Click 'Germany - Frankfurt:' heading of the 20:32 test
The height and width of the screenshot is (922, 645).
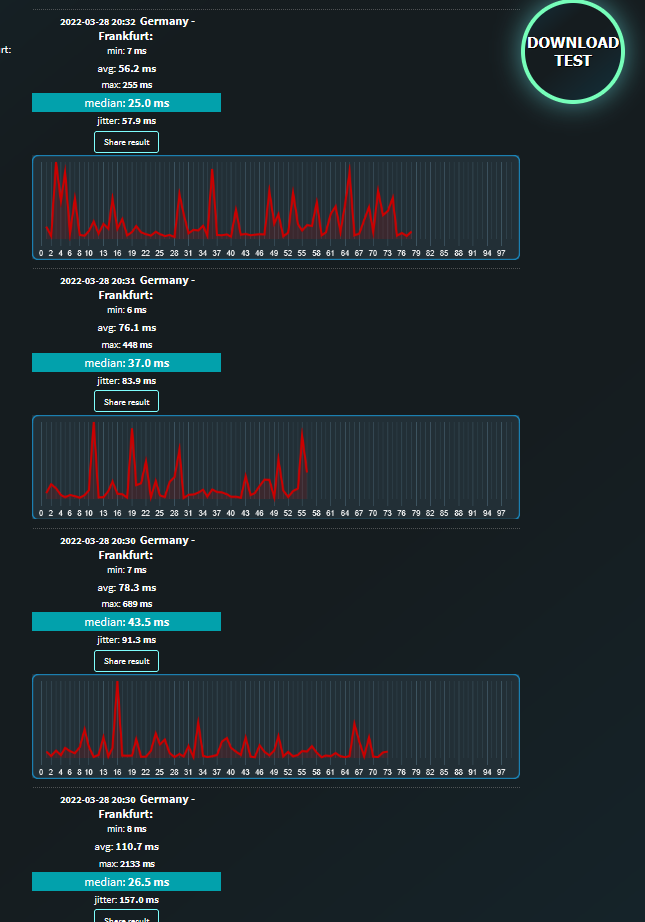click(x=147, y=29)
